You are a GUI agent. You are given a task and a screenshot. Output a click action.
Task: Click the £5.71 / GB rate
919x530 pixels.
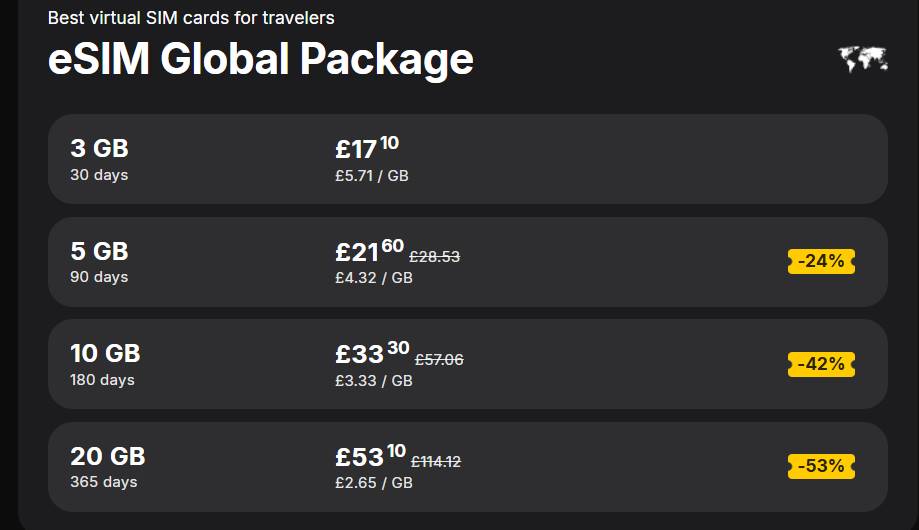[372, 176]
